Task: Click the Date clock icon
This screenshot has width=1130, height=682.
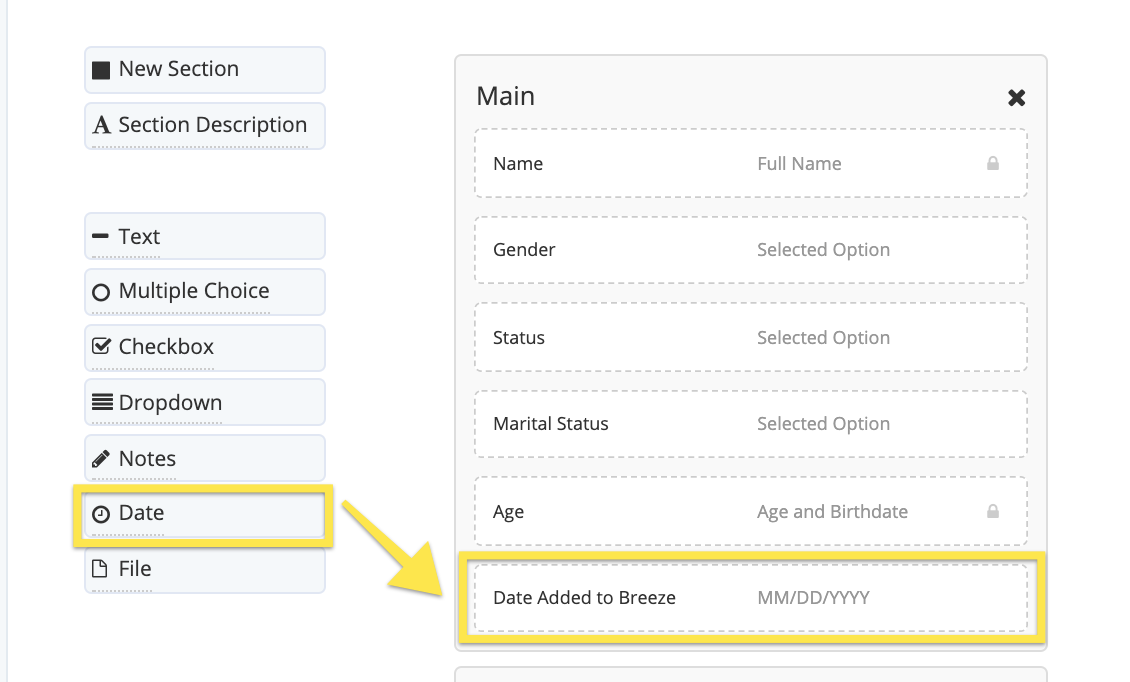Action: coord(101,513)
